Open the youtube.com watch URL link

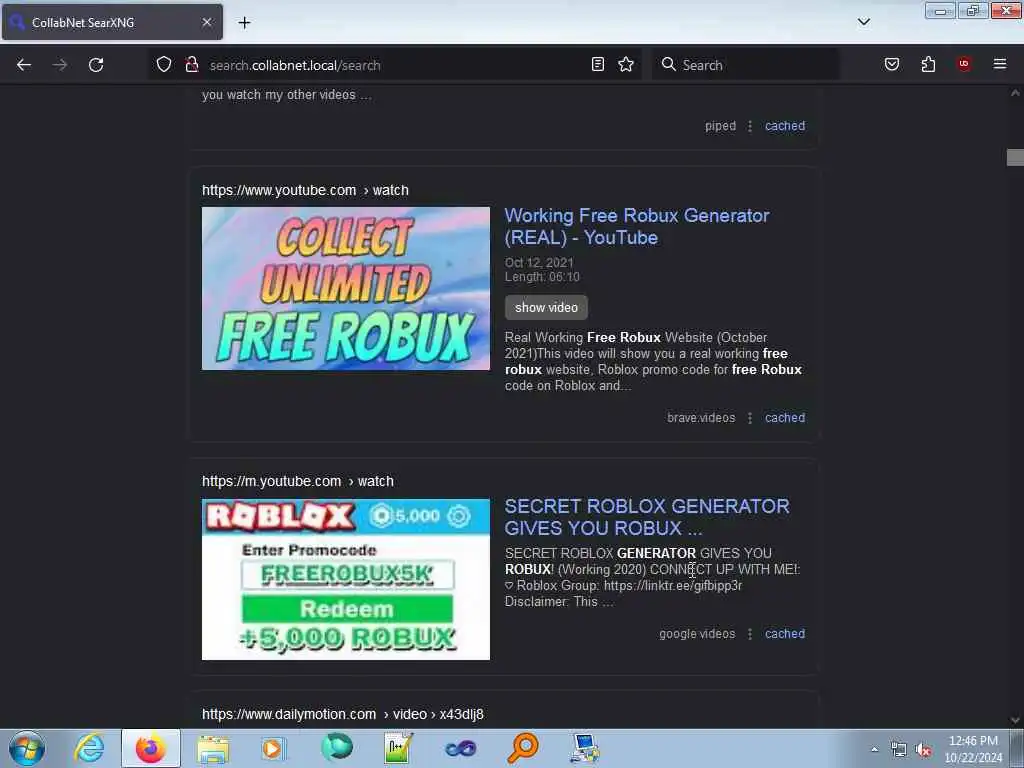[x=305, y=190]
